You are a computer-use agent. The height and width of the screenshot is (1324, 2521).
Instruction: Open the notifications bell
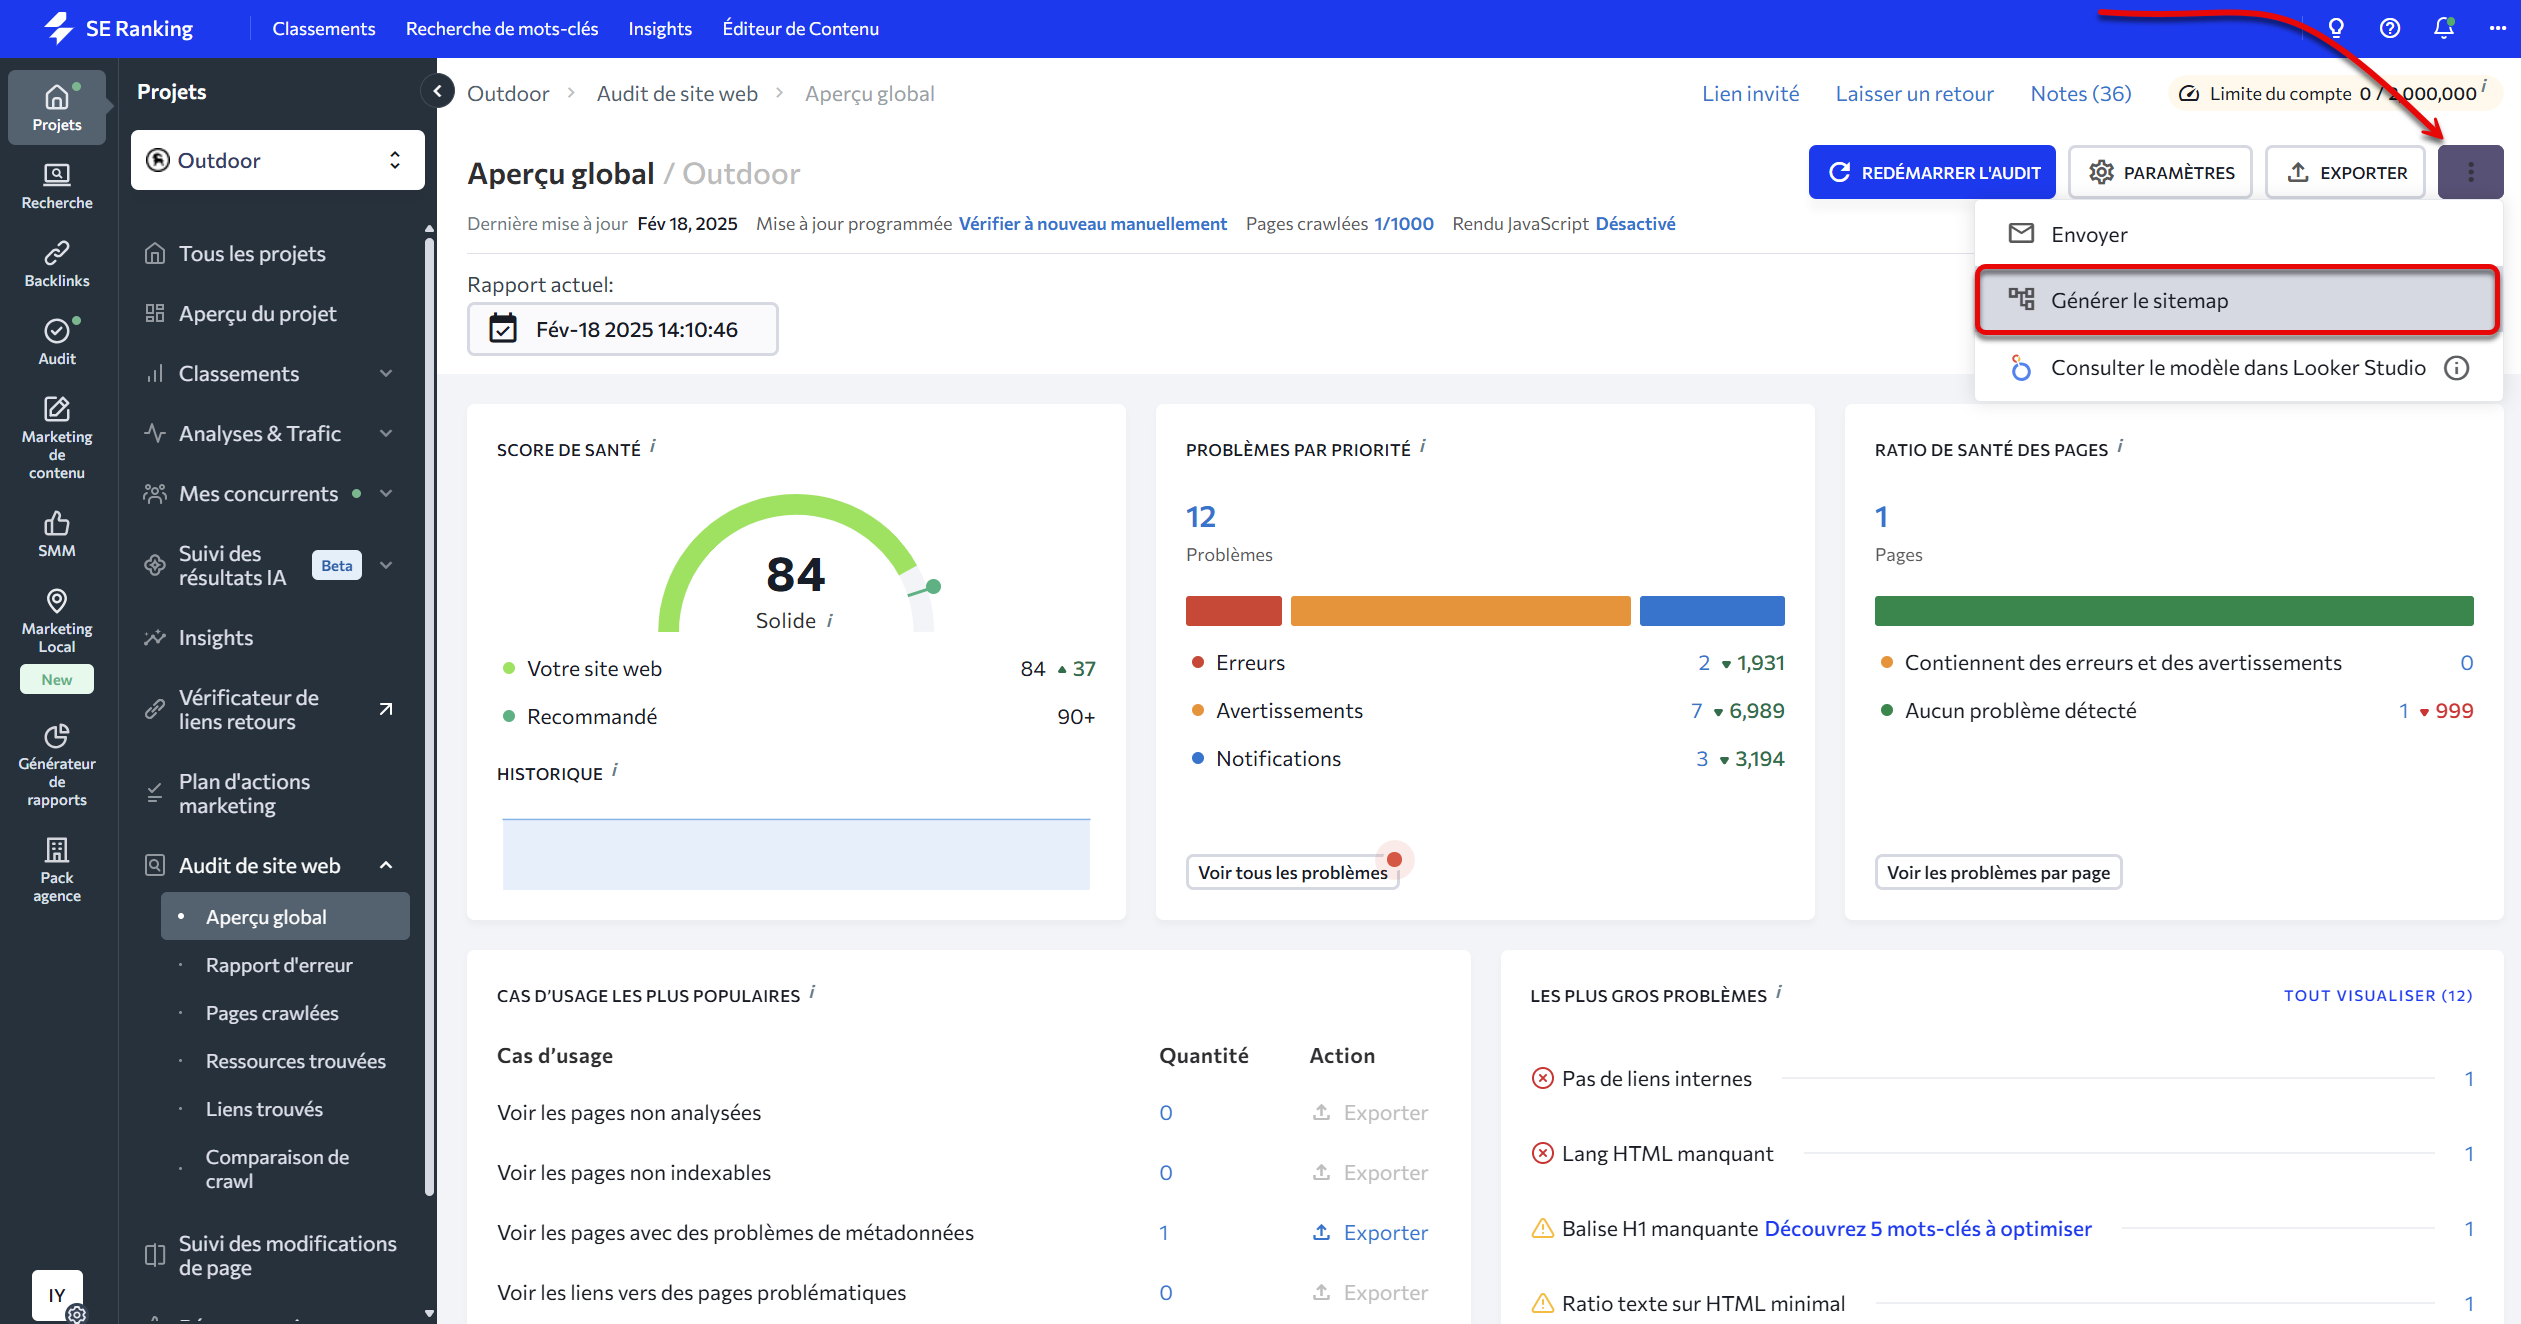2444,28
